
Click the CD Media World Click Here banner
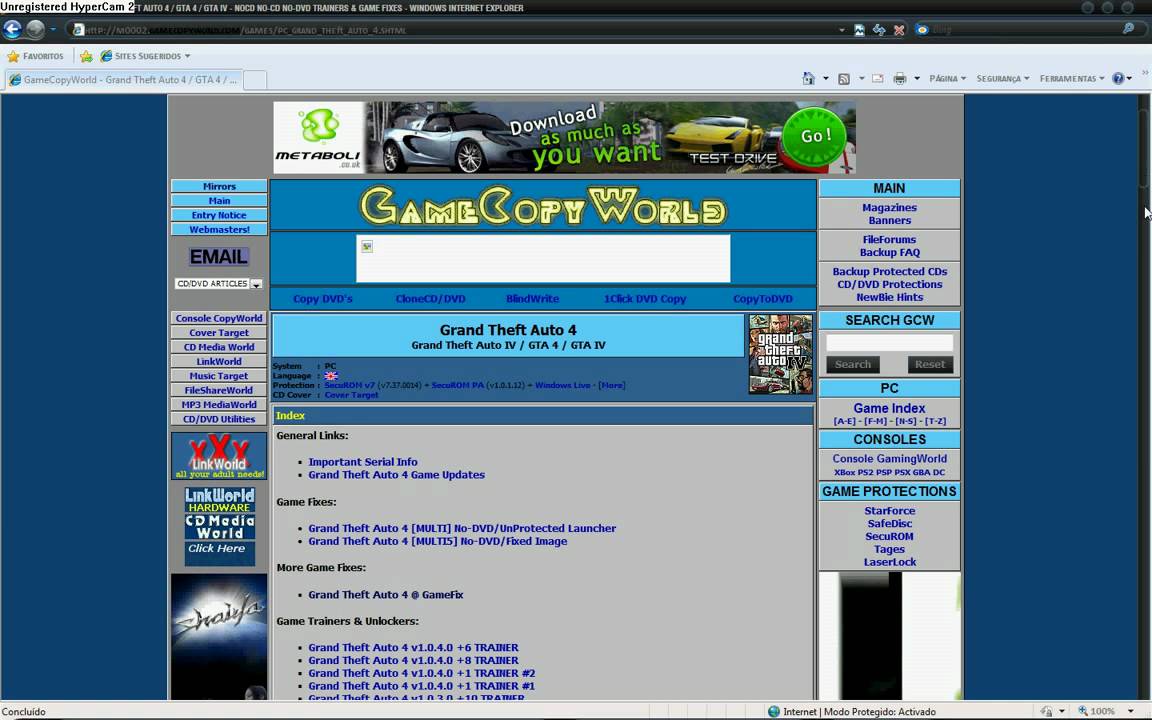pos(220,539)
